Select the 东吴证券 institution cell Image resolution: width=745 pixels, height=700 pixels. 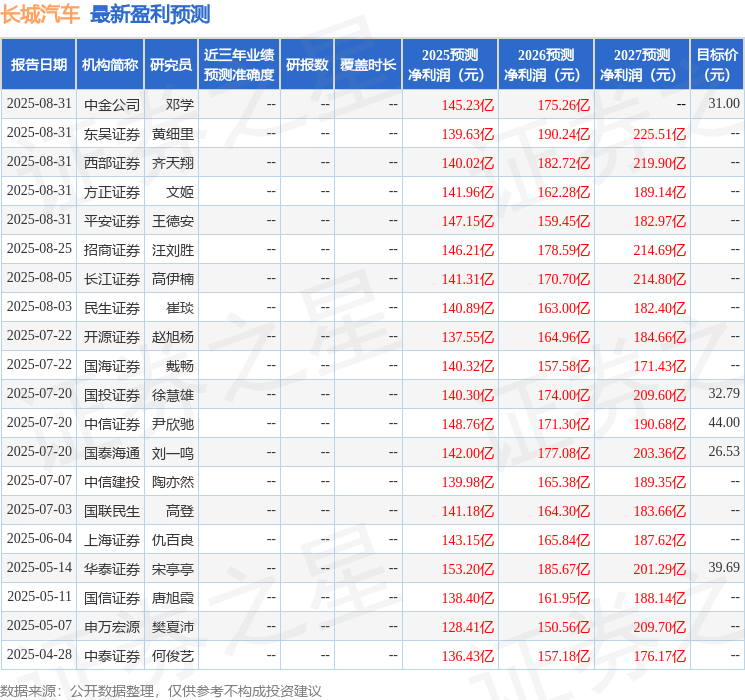click(x=112, y=134)
